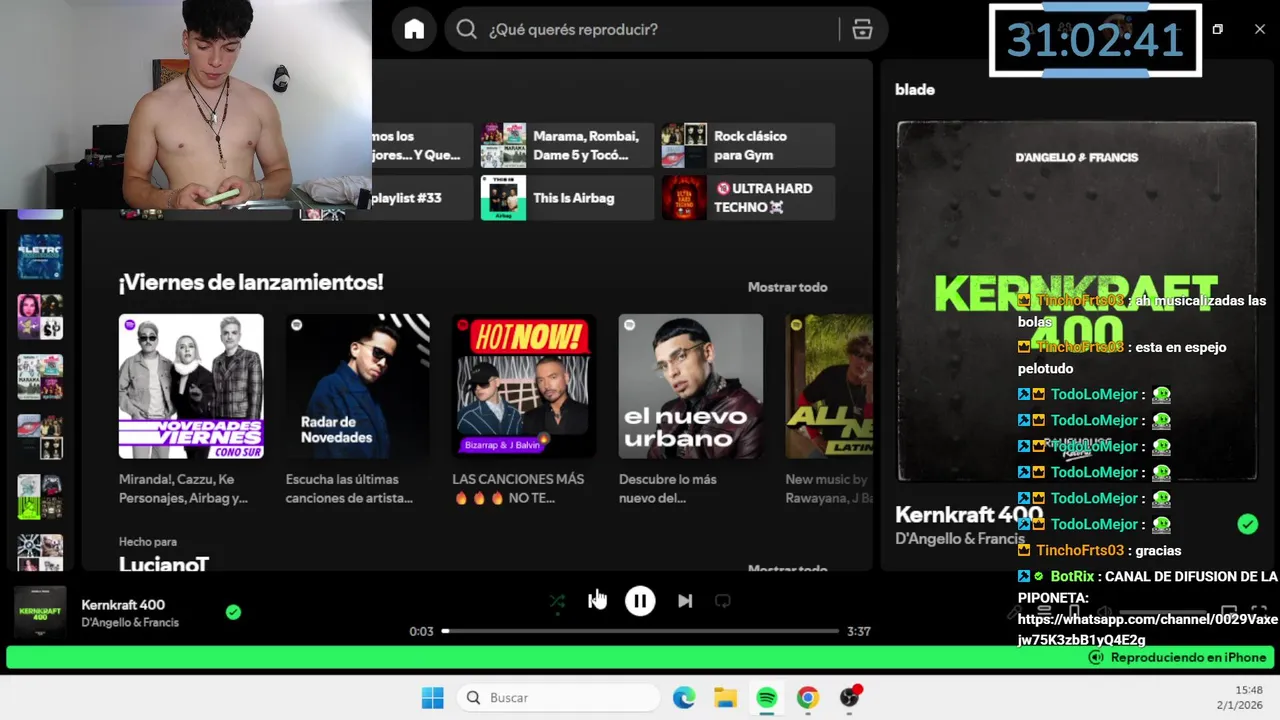Open the el nuevo urbano cover

pyautogui.click(x=691, y=386)
